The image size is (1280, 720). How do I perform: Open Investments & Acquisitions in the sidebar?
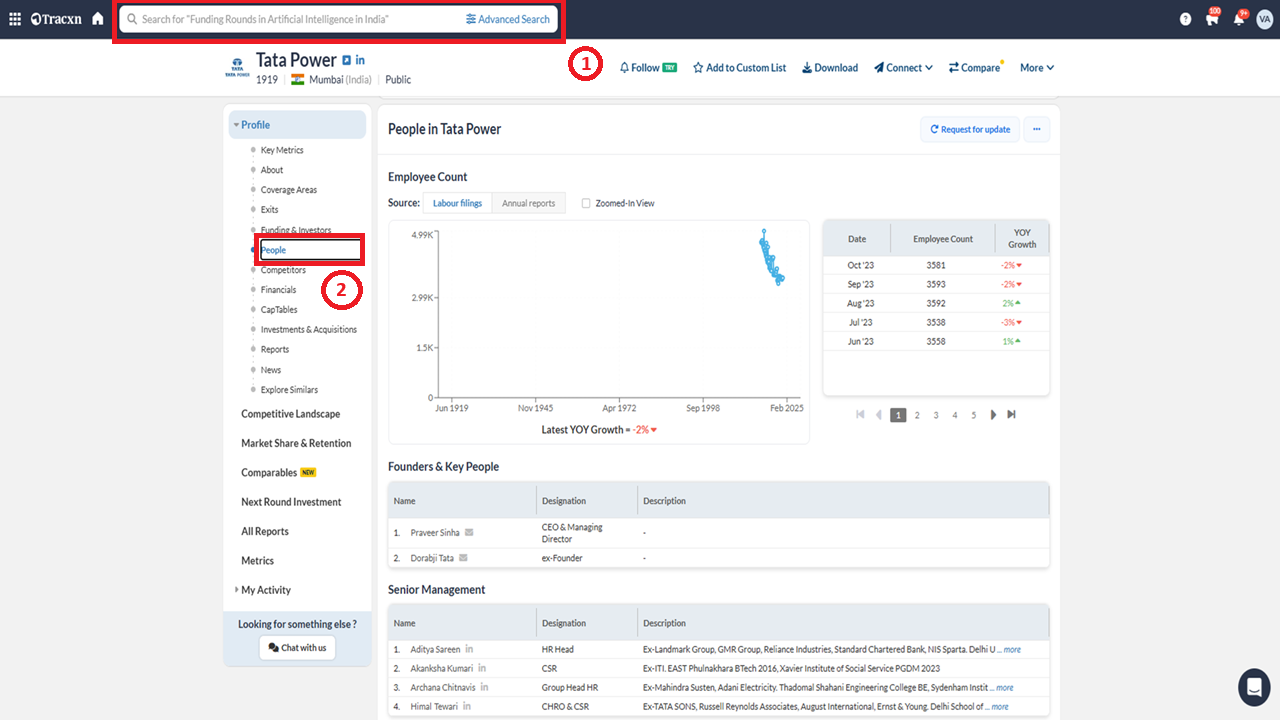tap(309, 330)
